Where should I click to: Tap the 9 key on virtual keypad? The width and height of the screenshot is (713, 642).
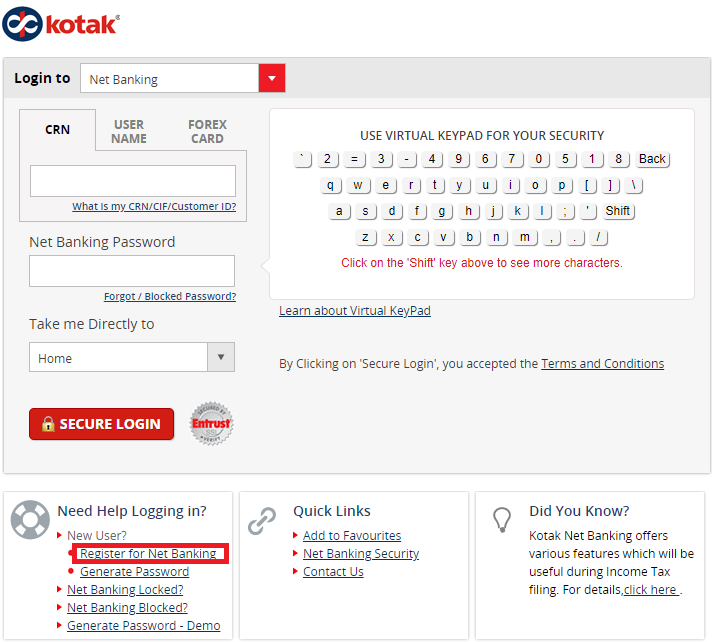pyautogui.click(x=458, y=159)
